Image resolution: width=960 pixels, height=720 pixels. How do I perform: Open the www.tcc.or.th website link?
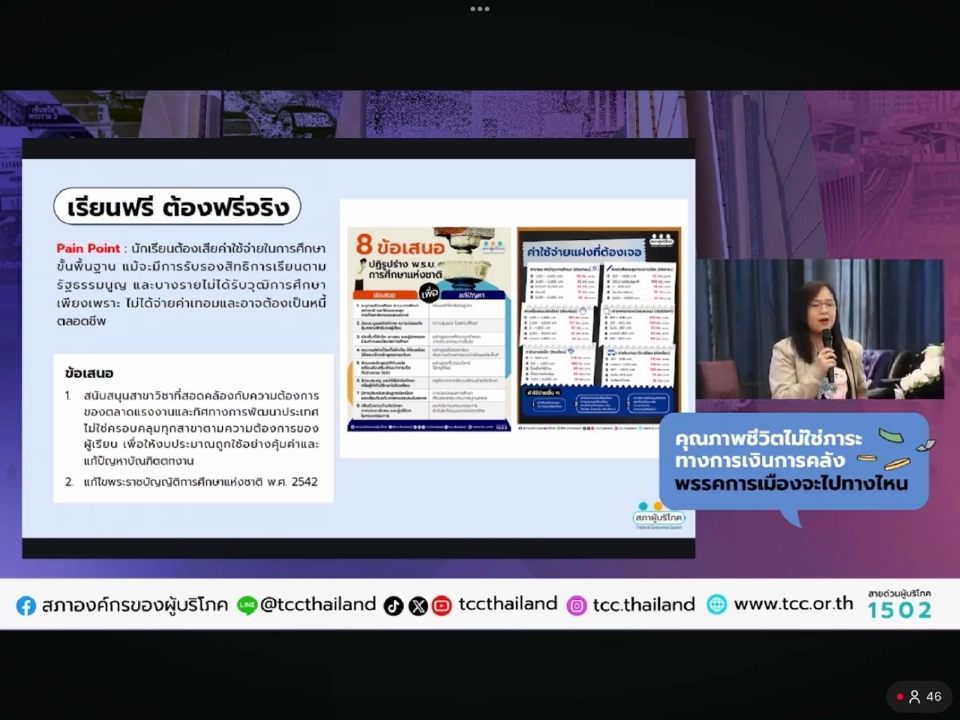pyautogui.click(x=793, y=604)
